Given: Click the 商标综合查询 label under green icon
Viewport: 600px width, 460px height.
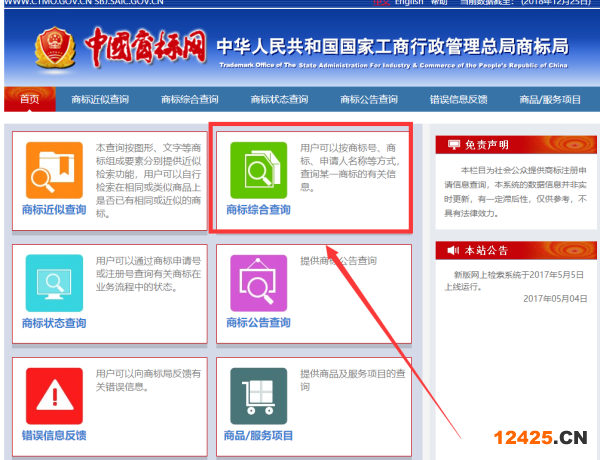Looking at the screenshot, I should [x=258, y=211].
